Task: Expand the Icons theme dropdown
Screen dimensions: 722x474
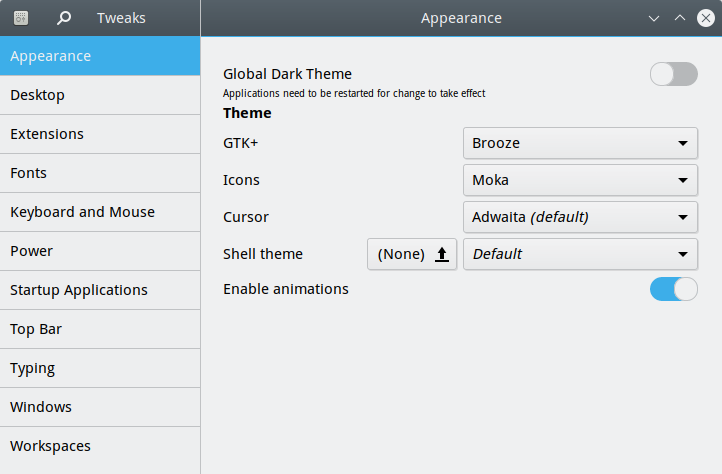Action: pyautogui.click(x=580, y=180)
